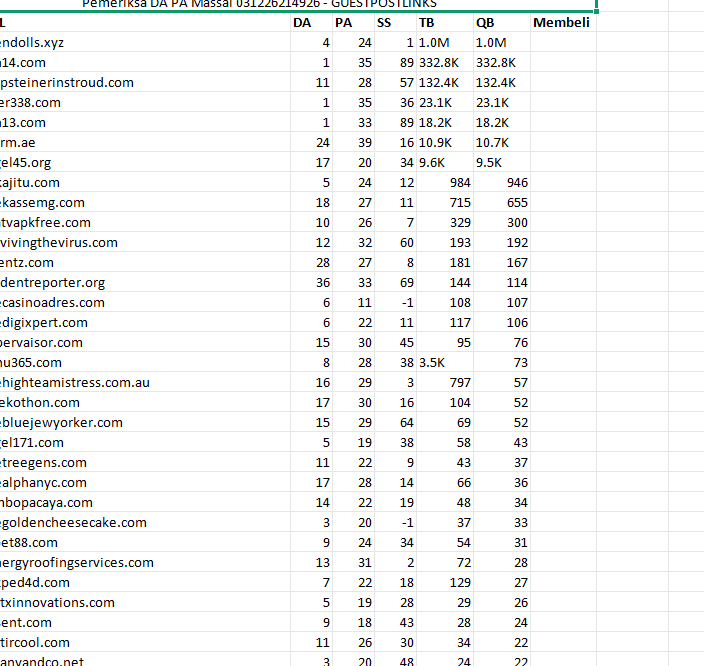This screenshot has height=666, width=704.
Task: Click the cell containing u365.com
Action: click(x=145, y=362)
